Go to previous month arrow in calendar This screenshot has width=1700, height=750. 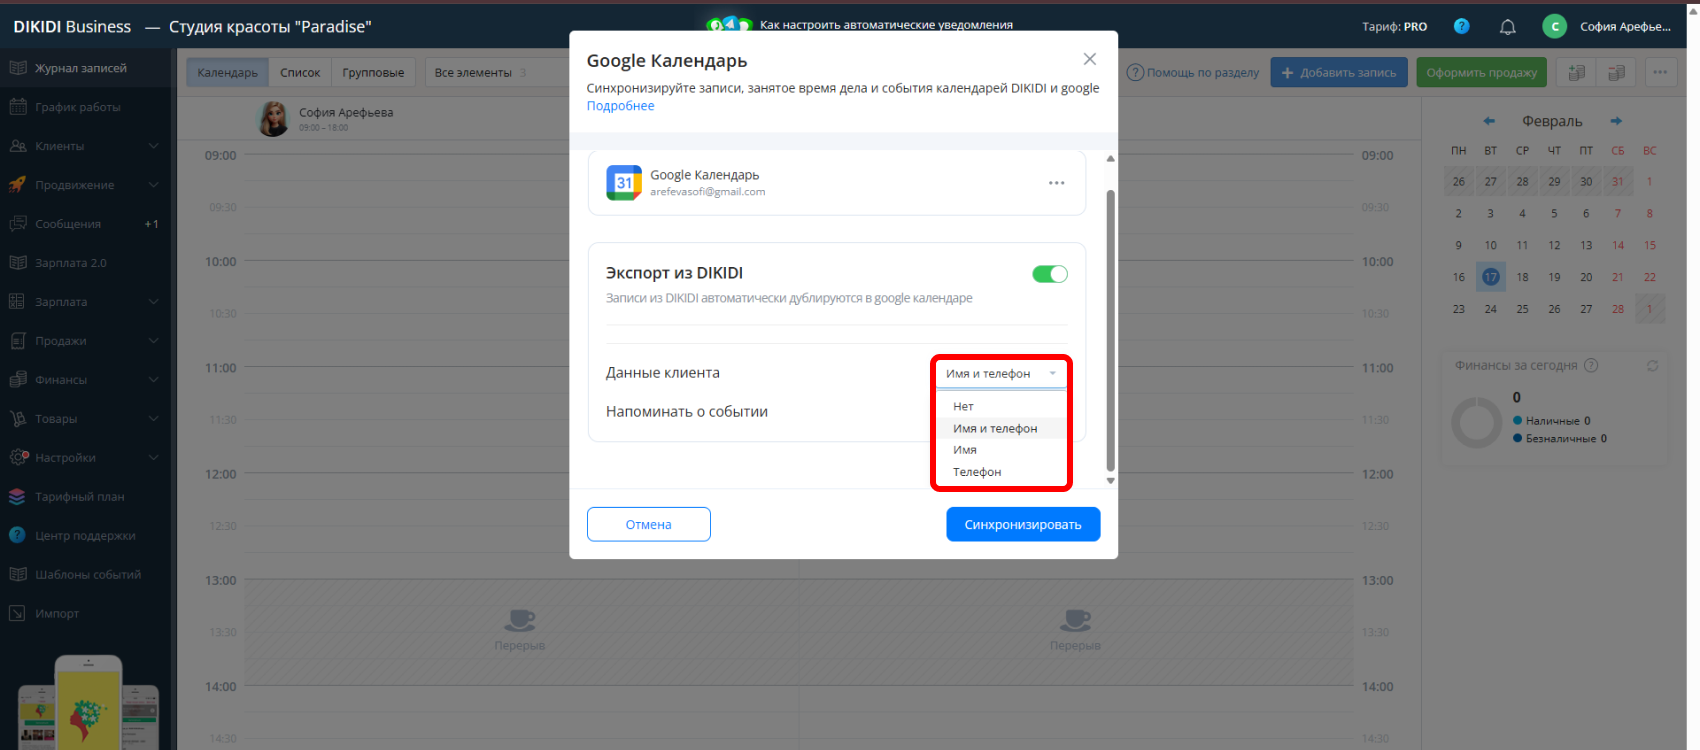pos(1489,121)
